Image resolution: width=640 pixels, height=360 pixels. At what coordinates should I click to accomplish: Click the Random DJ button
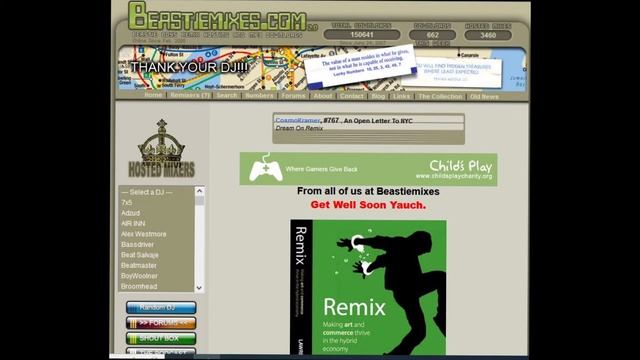[x=161, y=307]
